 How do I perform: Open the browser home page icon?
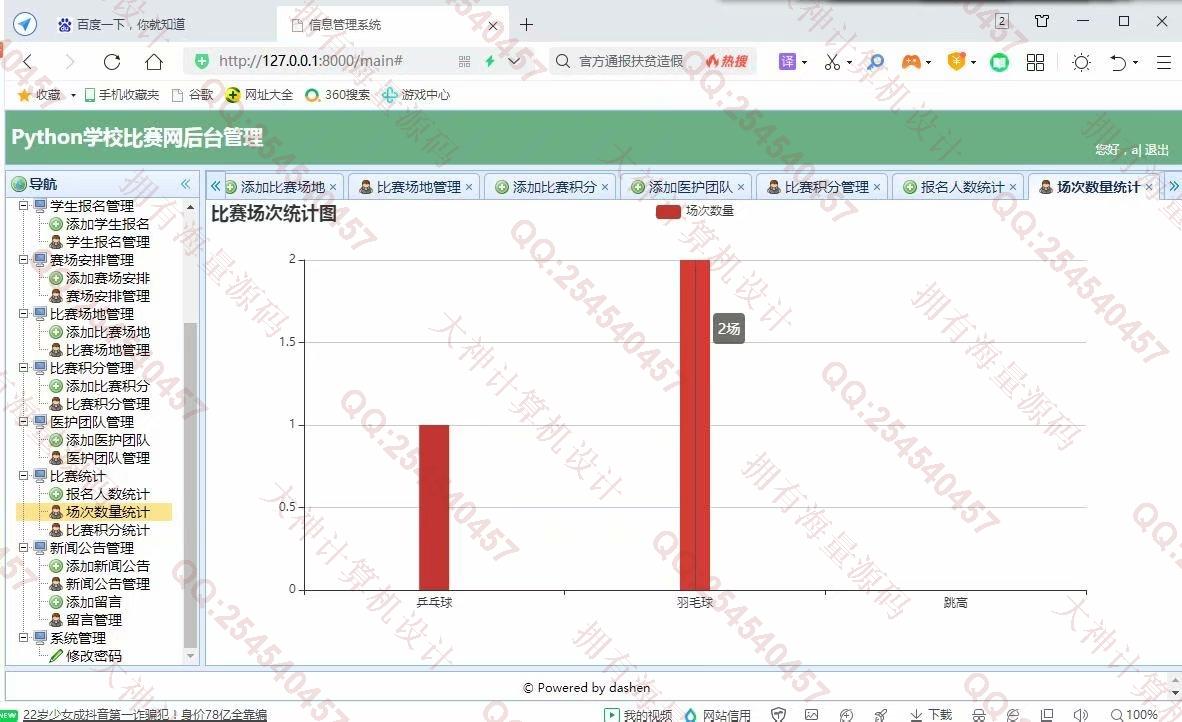coord(154,62)
